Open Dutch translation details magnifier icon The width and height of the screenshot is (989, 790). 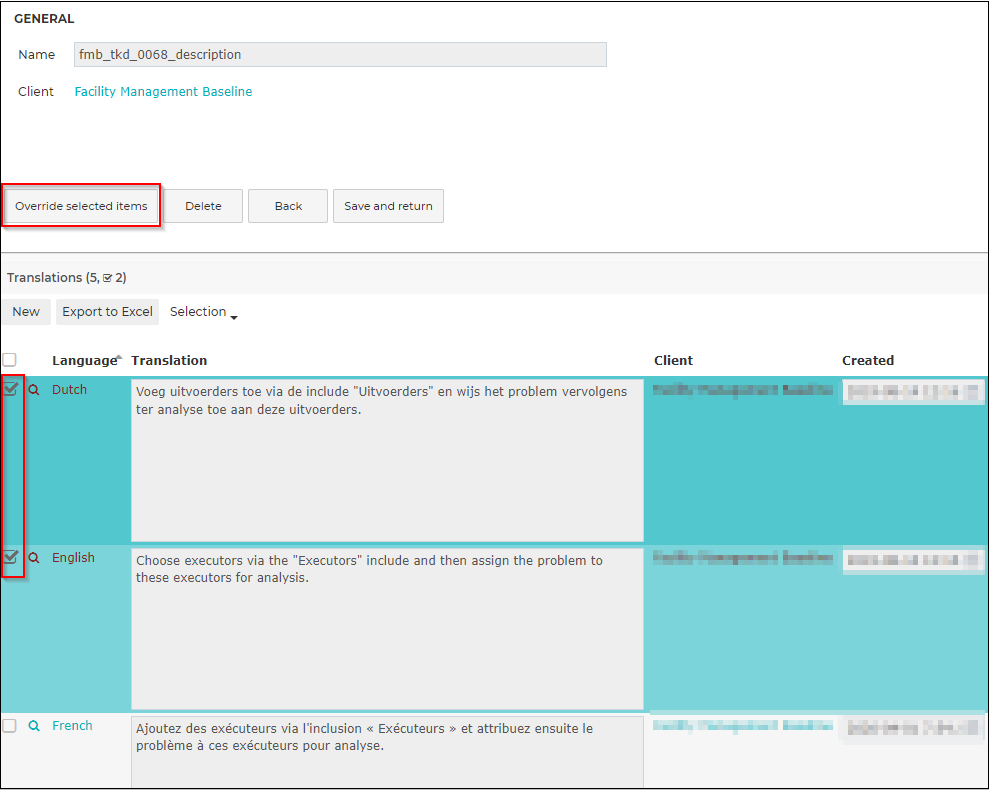point(34,390)
